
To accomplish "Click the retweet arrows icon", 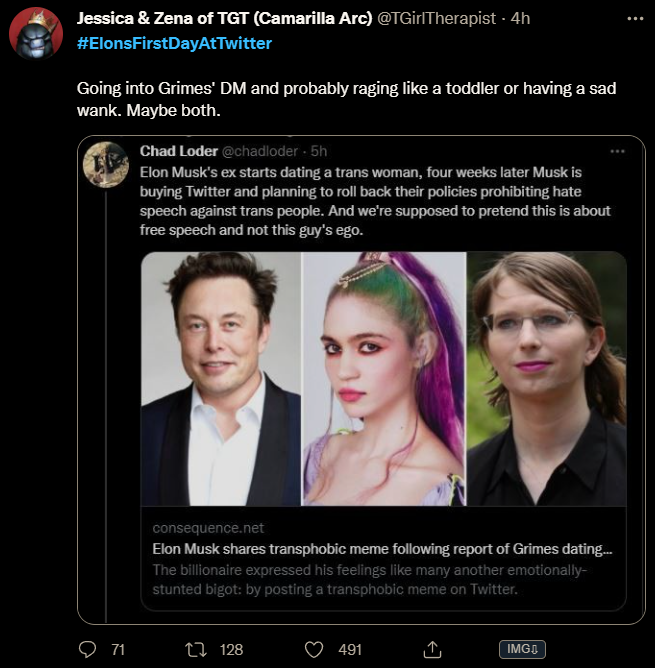I will click(x=197, y=649).
